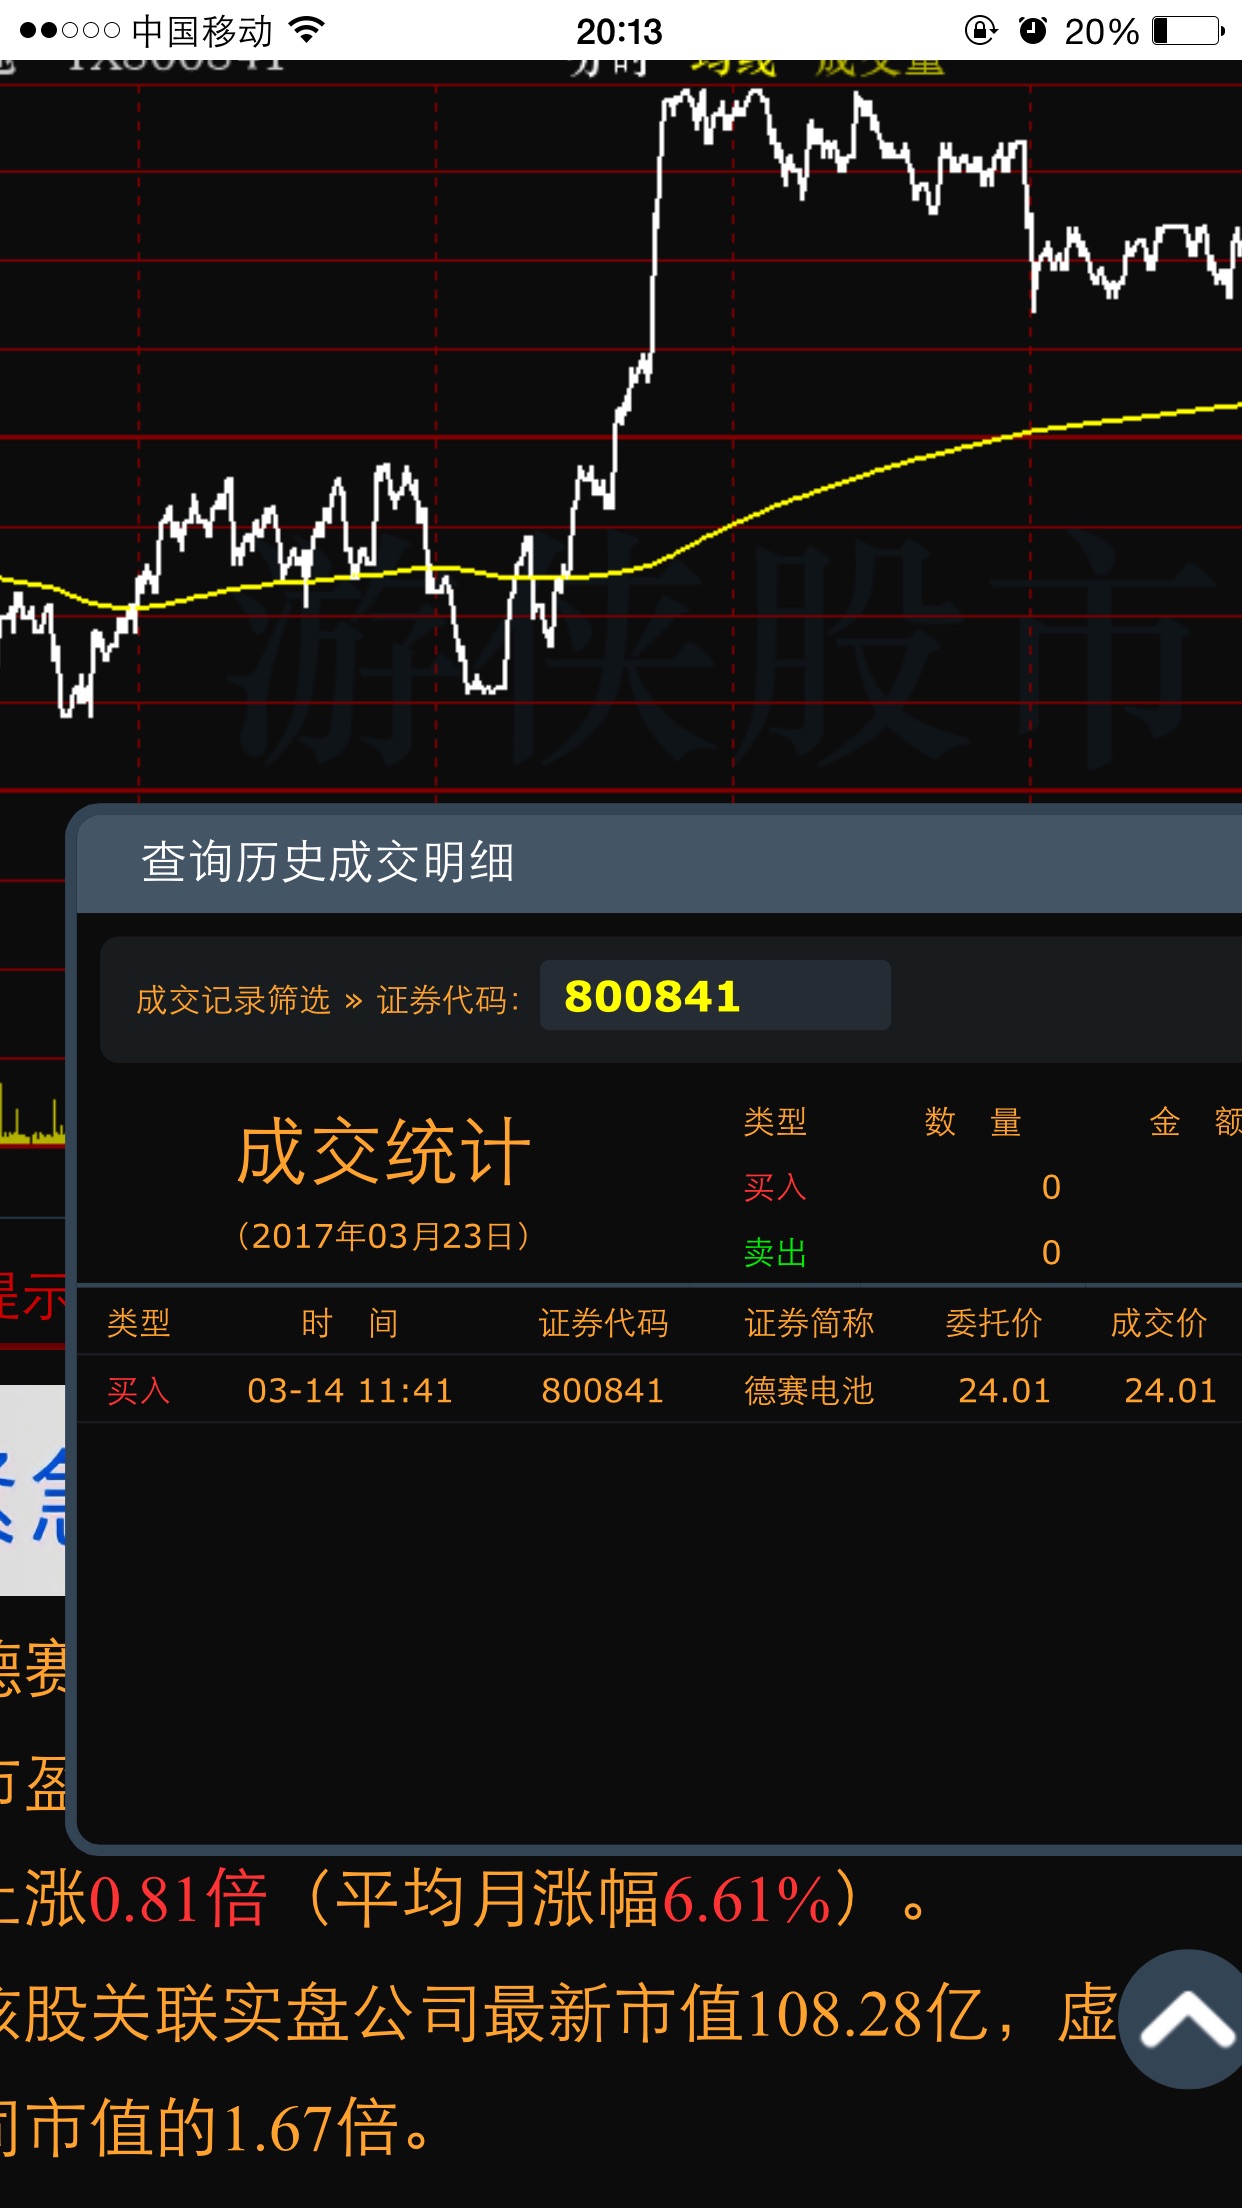Tap the Wi-Fi icon in status bar
The height and width of the screenshot is (2208, 1242).
(x=308, y=31)
